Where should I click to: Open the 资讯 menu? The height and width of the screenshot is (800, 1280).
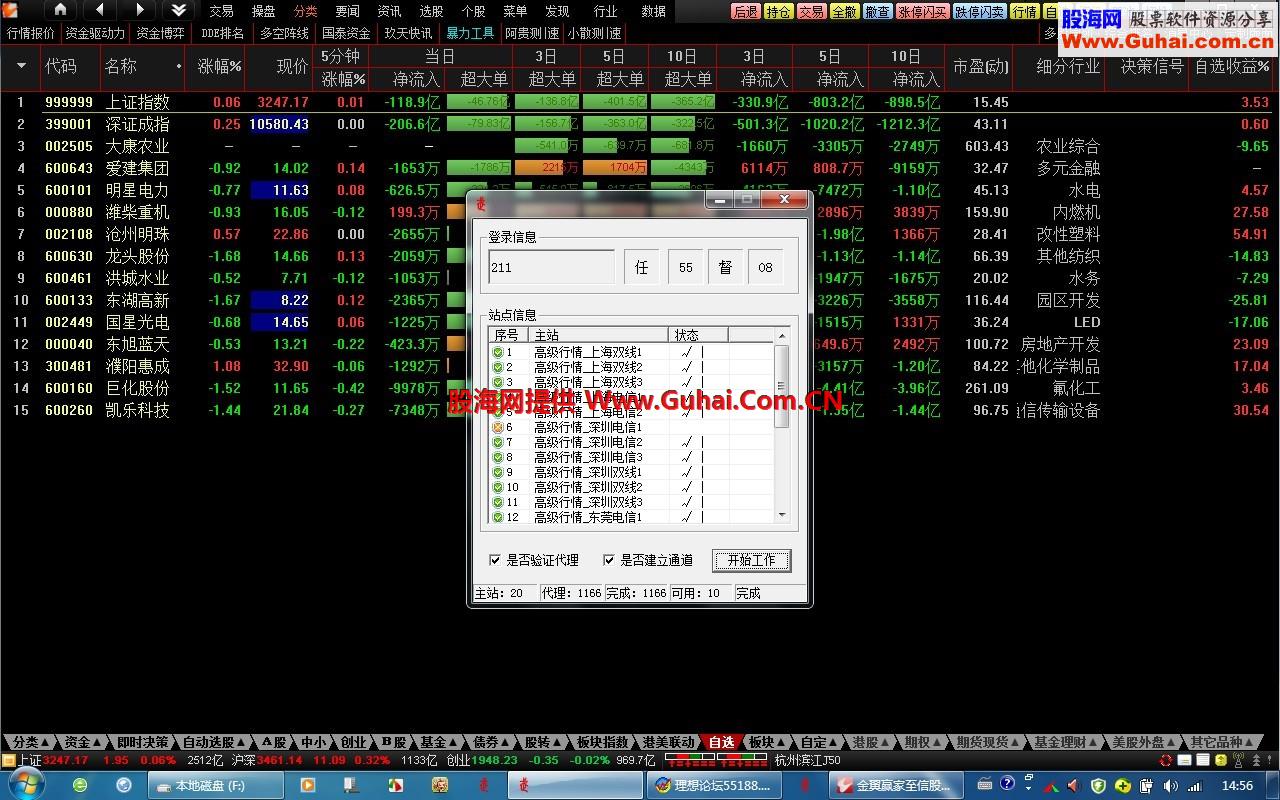389,11
